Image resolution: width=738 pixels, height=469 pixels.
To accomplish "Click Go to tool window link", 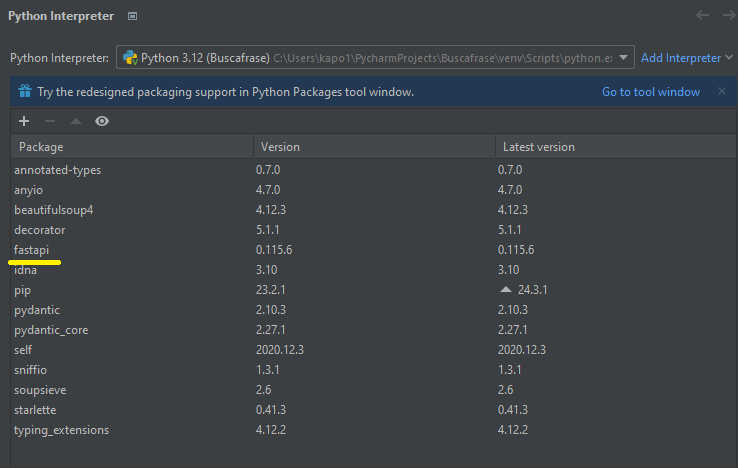I will tap(650, 92).
